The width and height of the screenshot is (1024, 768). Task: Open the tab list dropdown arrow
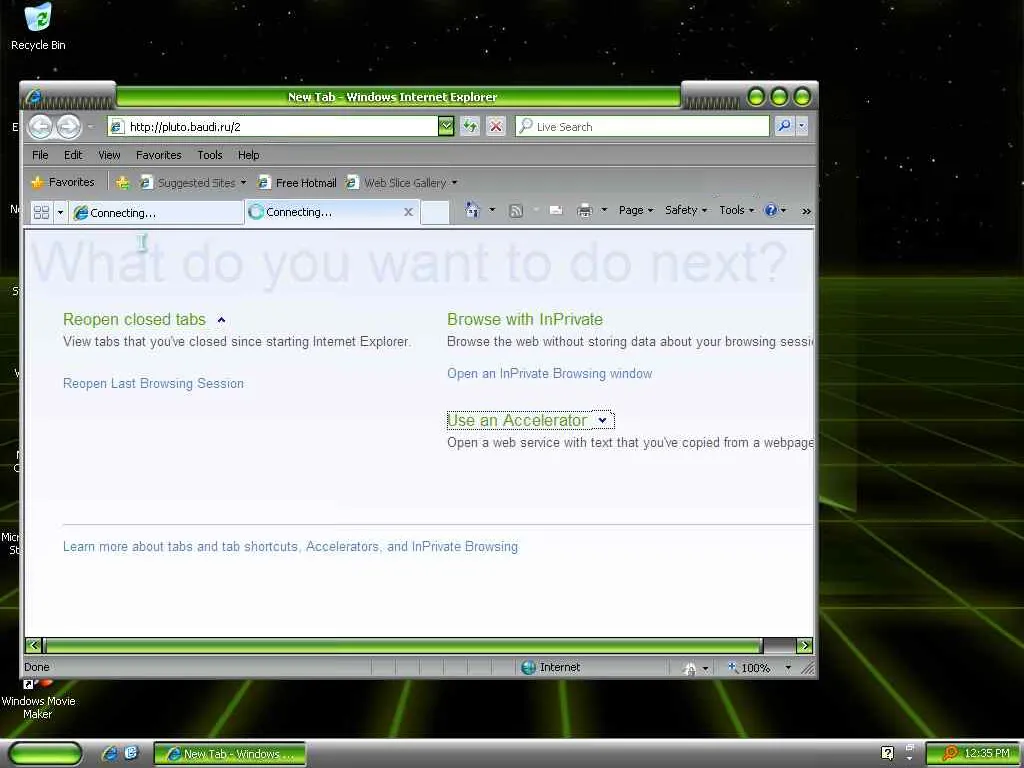click(x=60, y=212)
